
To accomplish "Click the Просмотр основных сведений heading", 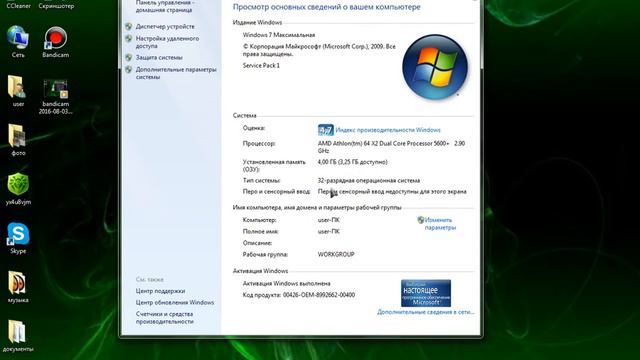I will coord(327,7).
